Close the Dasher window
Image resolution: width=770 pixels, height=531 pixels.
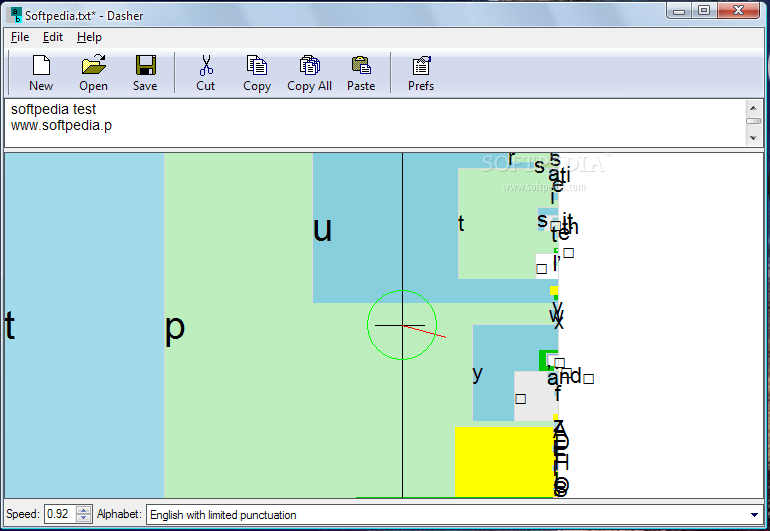(738, 10)
